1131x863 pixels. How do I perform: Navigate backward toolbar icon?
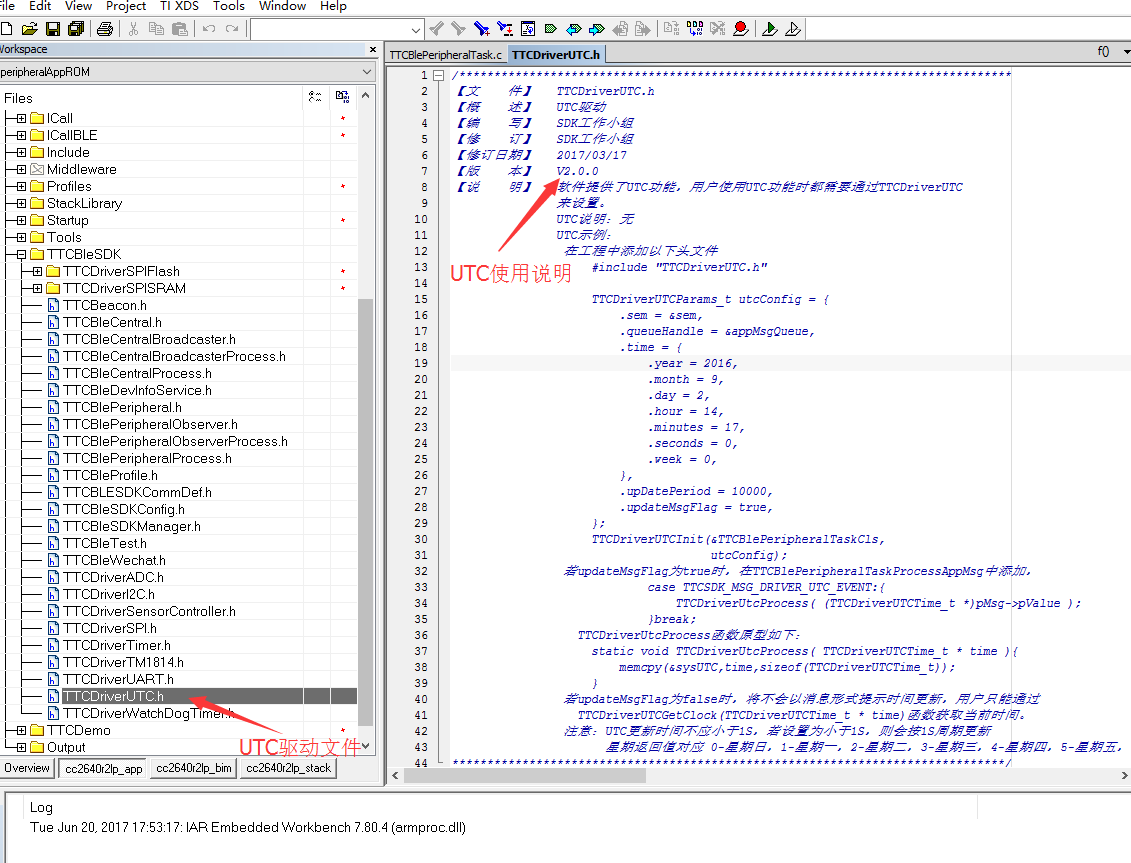coord(620,29)
